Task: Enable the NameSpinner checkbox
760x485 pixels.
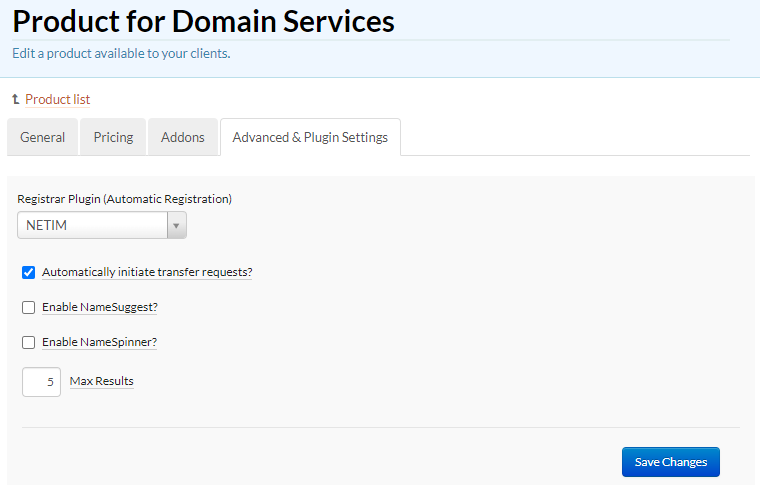Action: (x=29, y=343)
